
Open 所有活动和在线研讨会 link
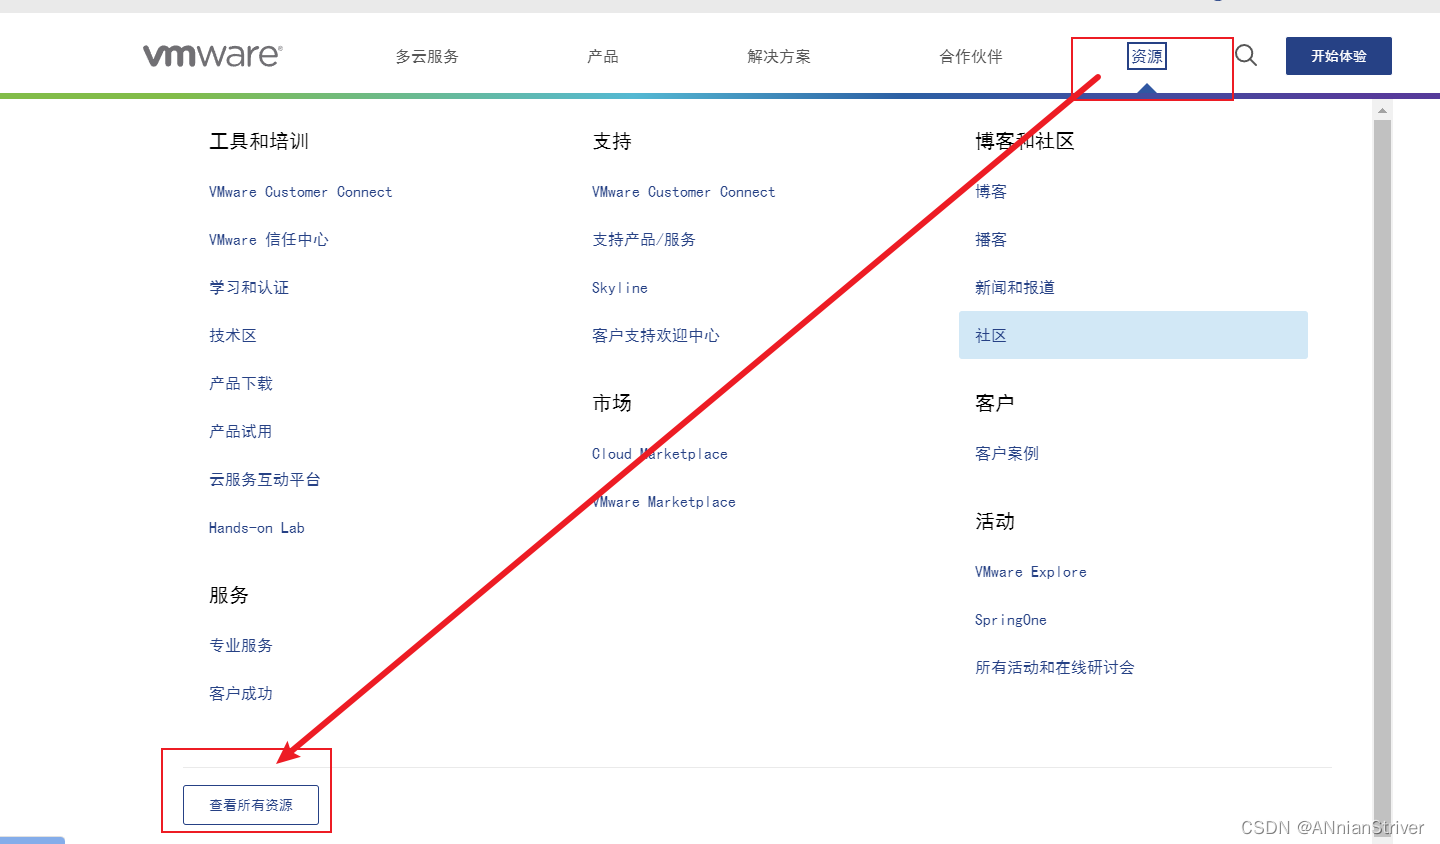click(1055, 668)
